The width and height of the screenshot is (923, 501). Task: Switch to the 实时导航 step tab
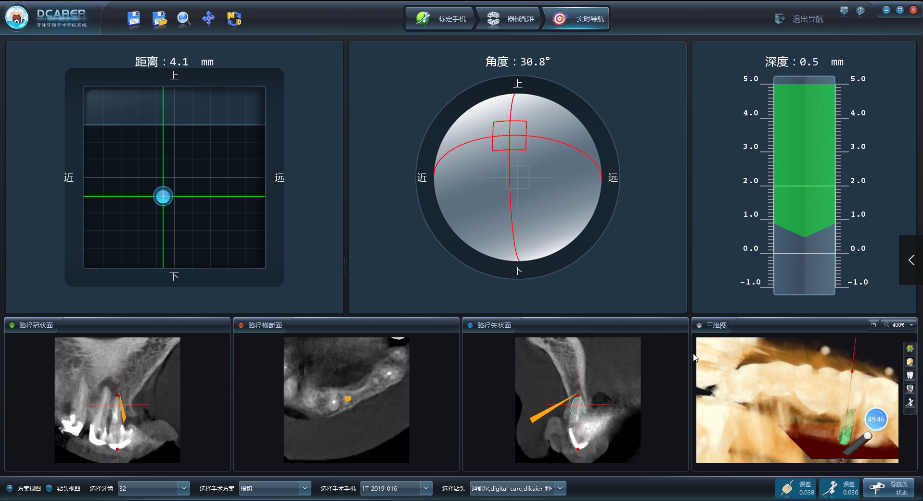pos(575,18)
